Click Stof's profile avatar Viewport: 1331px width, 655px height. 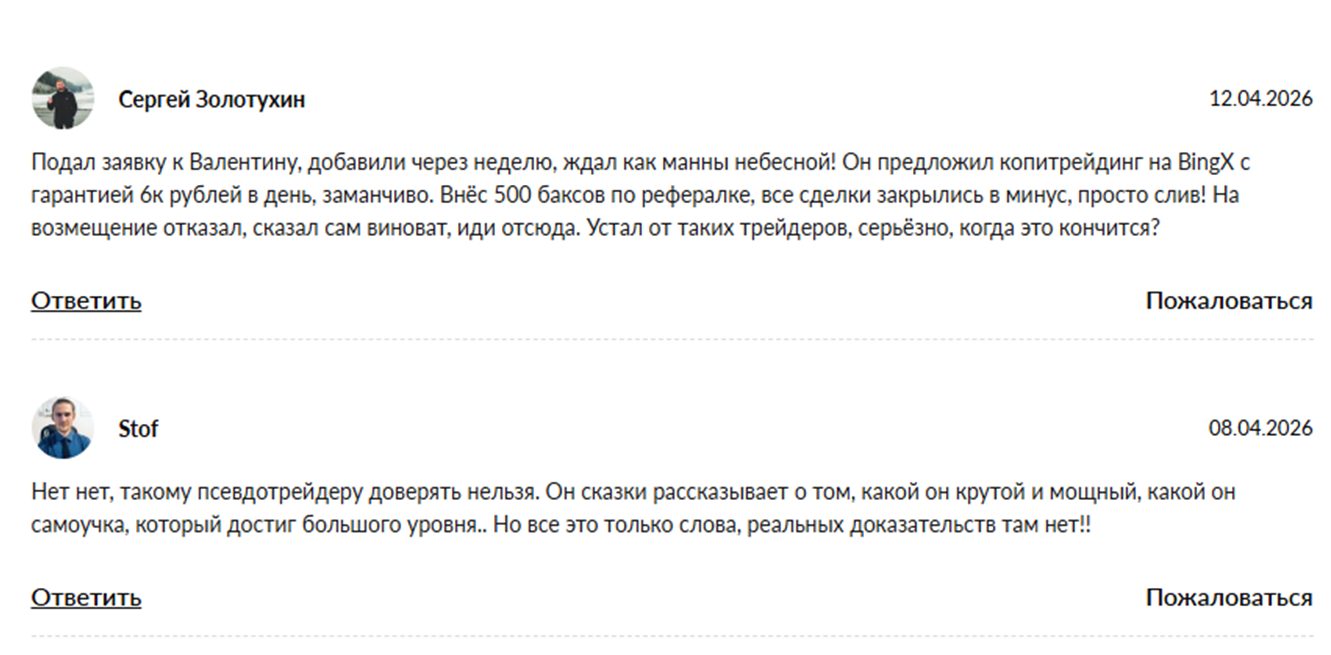[x=63, y=428]
